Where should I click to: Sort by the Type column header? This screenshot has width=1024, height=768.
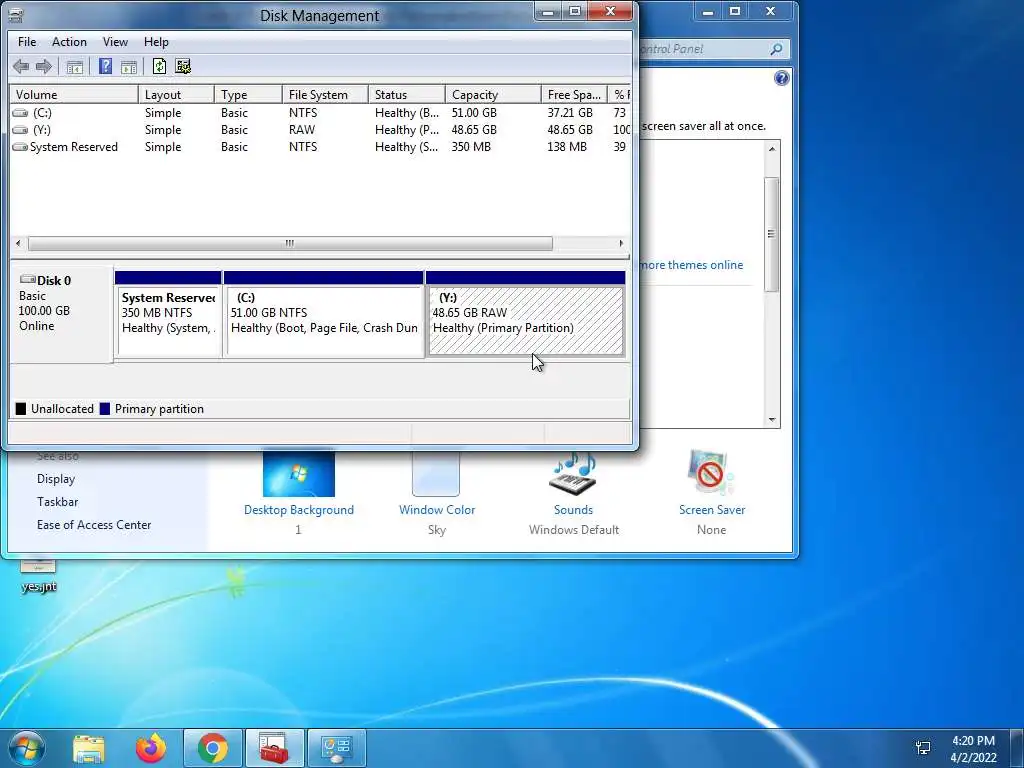coord(248,95)
